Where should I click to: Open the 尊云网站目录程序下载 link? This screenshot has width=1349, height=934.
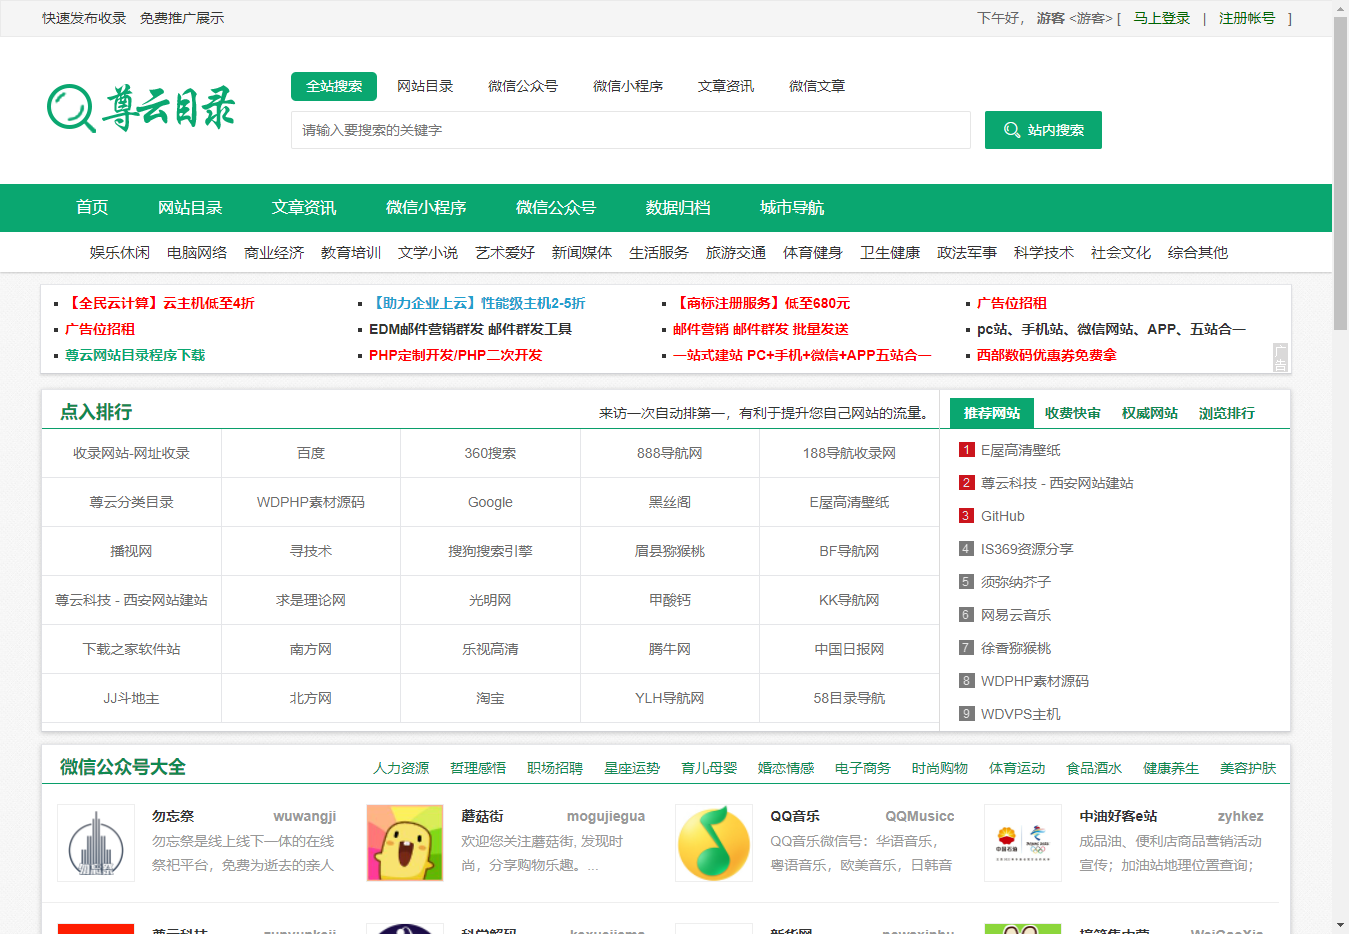point(135,355)
